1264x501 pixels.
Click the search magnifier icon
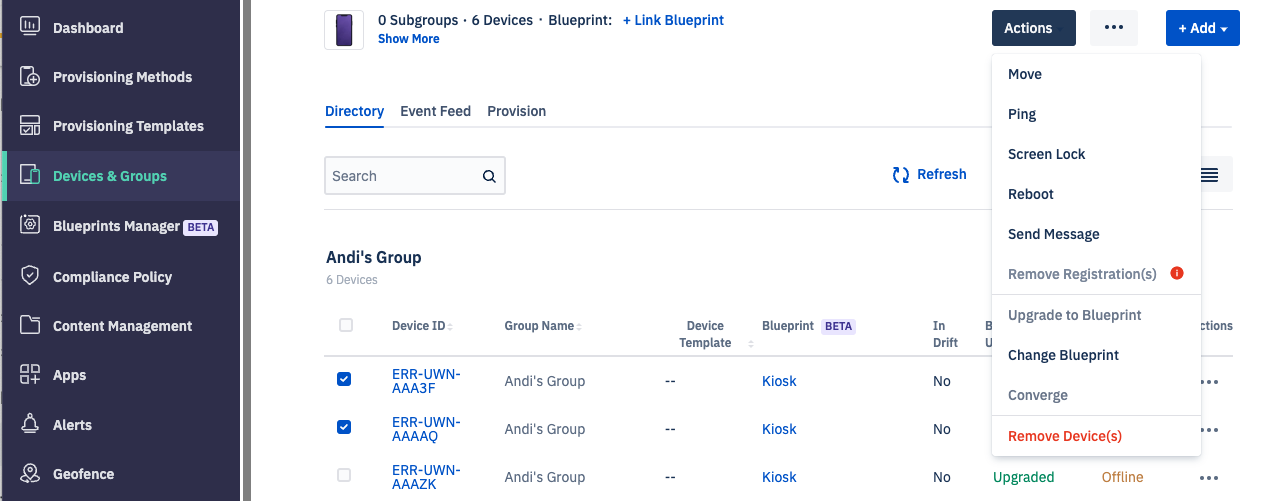pos(489,176)
